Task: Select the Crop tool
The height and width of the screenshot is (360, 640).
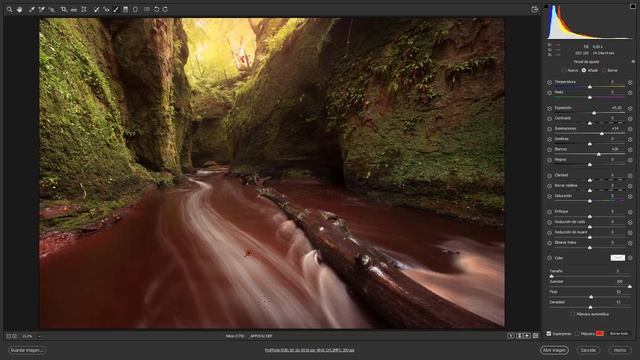Action: tap(64, 9)
